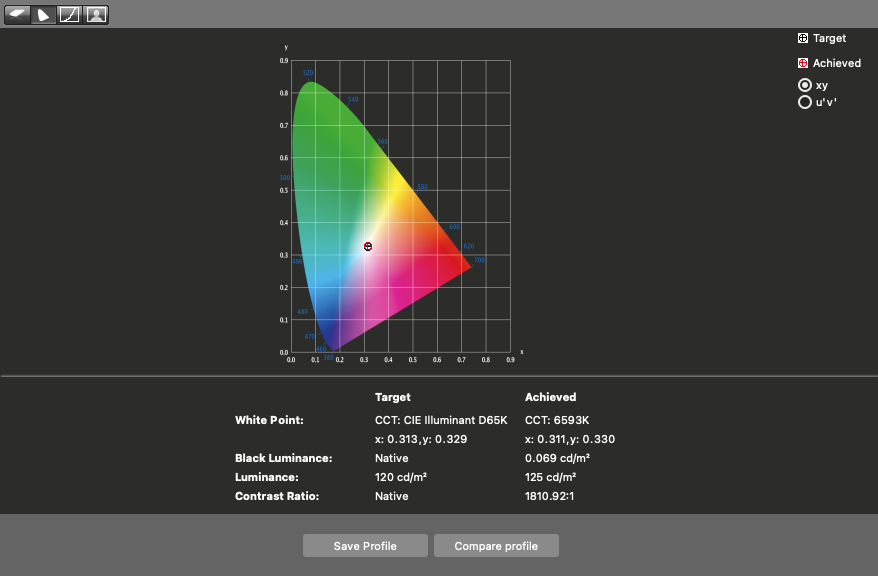Select the gamut chromaticity diagram view icon

[44, 15]
